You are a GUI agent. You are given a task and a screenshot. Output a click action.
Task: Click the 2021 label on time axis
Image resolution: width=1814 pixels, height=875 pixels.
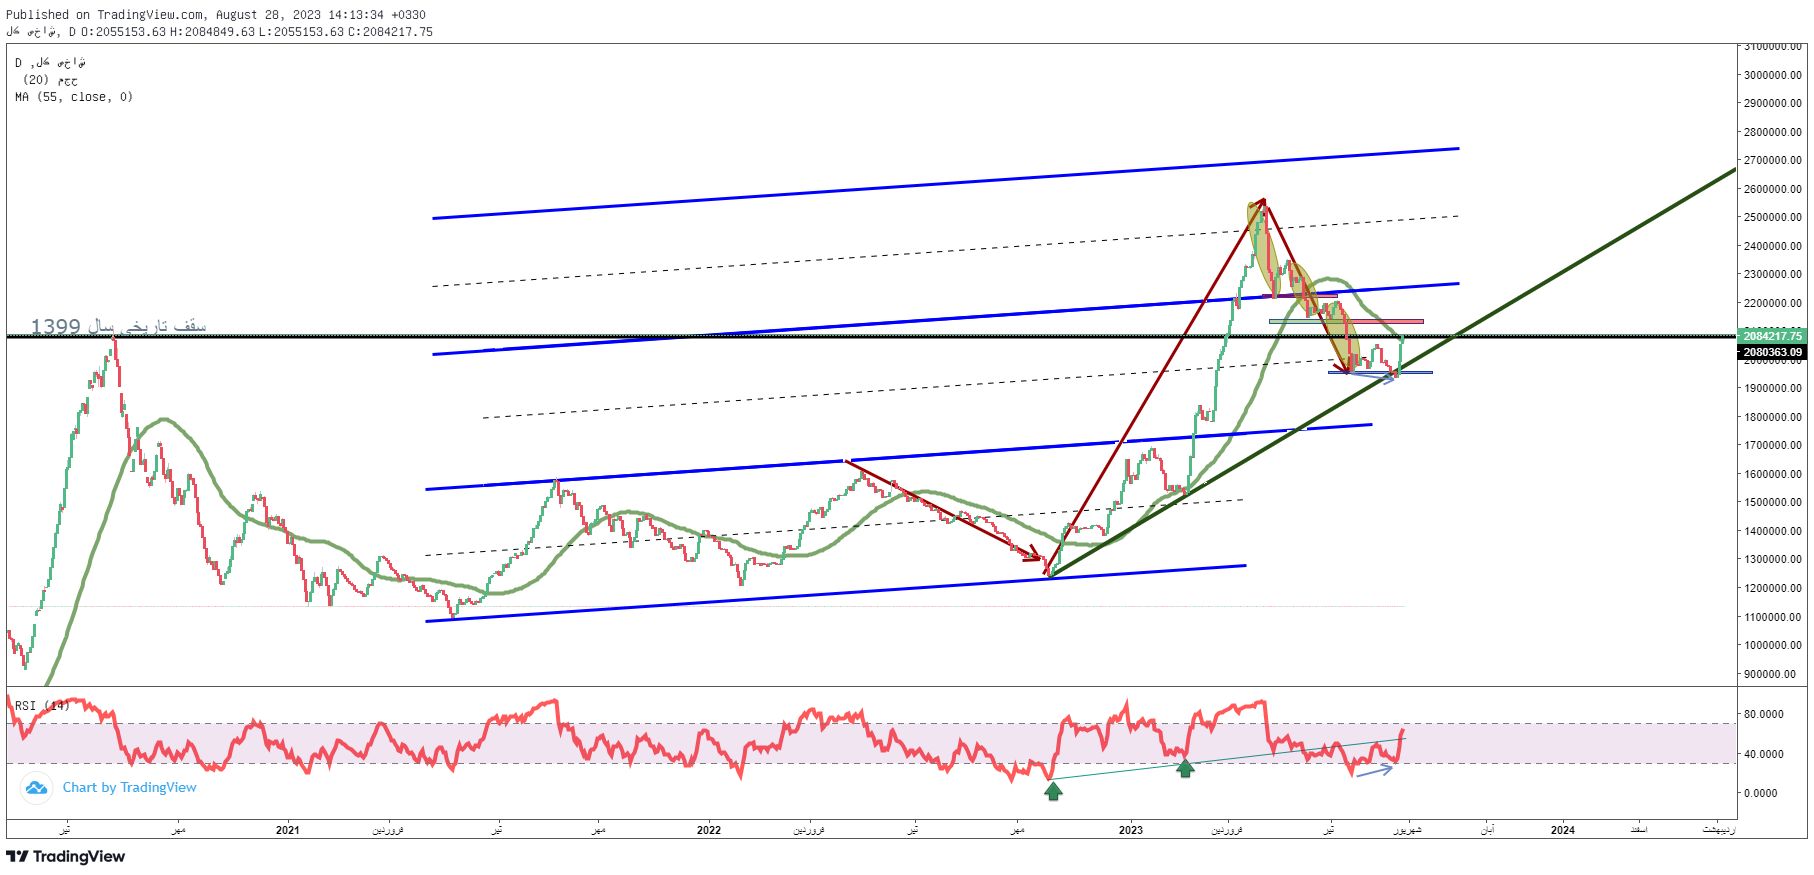tap(287, 830)
